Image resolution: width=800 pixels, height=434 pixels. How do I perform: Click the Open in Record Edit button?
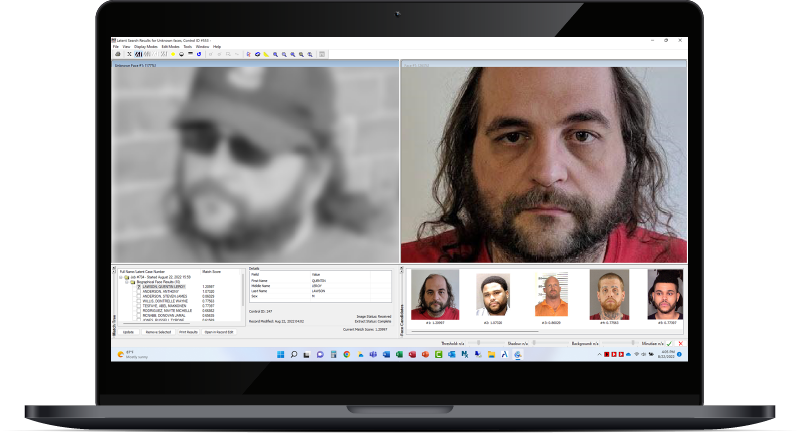pos(219,332)
